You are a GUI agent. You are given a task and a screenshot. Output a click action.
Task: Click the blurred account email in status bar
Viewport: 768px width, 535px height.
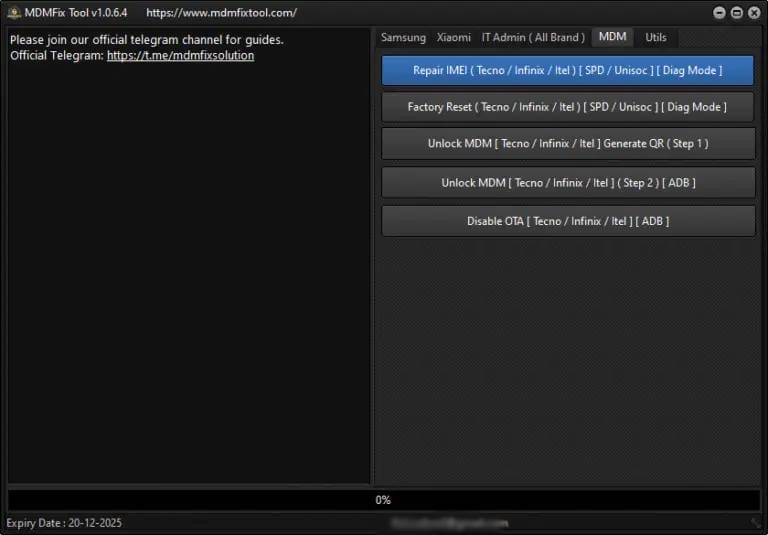(x=449, y=523)
